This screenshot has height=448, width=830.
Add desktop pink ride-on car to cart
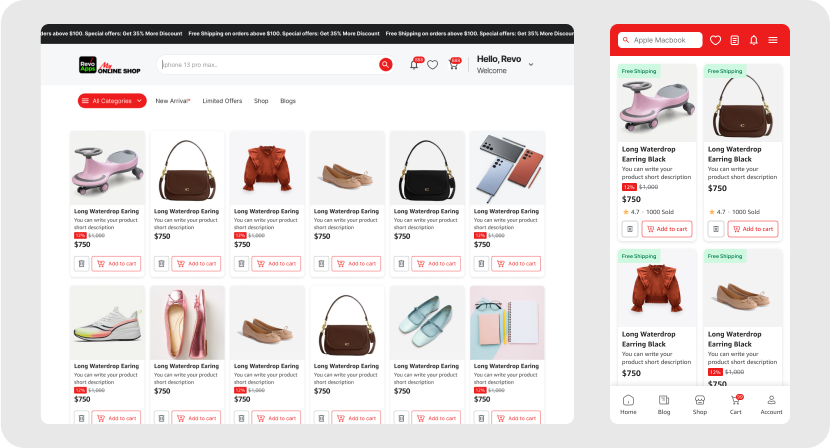116,264
